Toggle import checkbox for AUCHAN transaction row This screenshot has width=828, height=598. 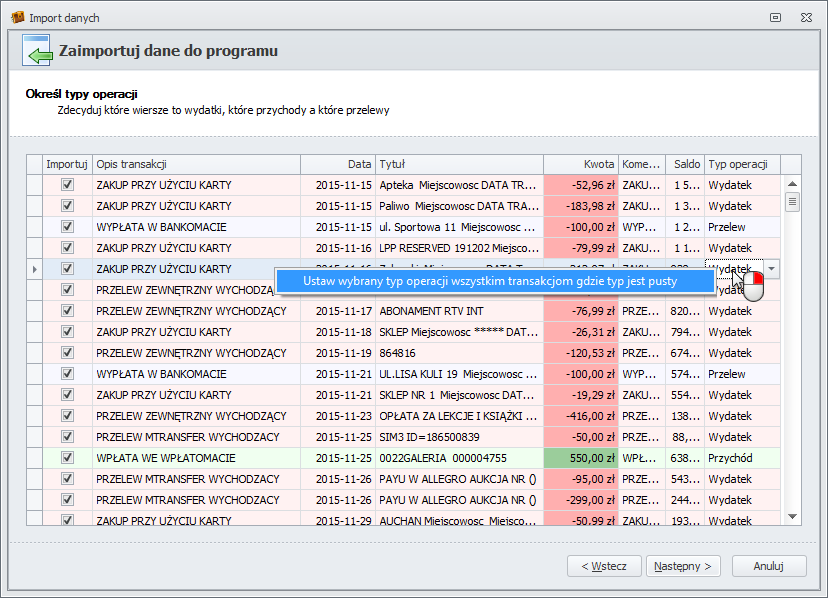pyautogui.click(x=68, y=520)
